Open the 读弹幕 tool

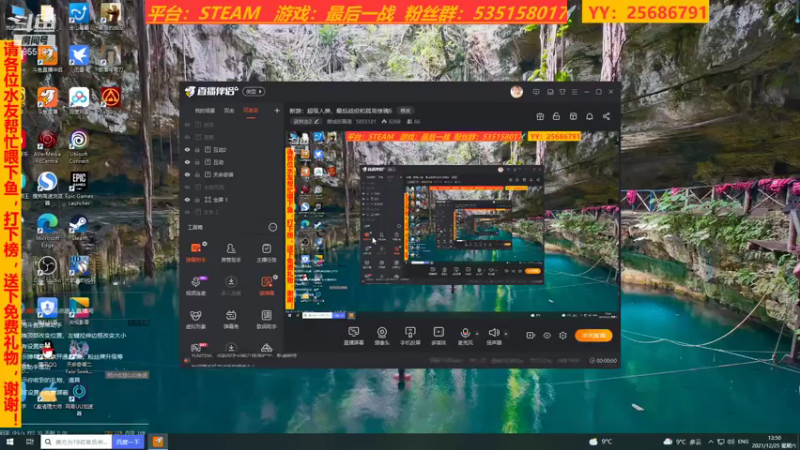[266, 286]
